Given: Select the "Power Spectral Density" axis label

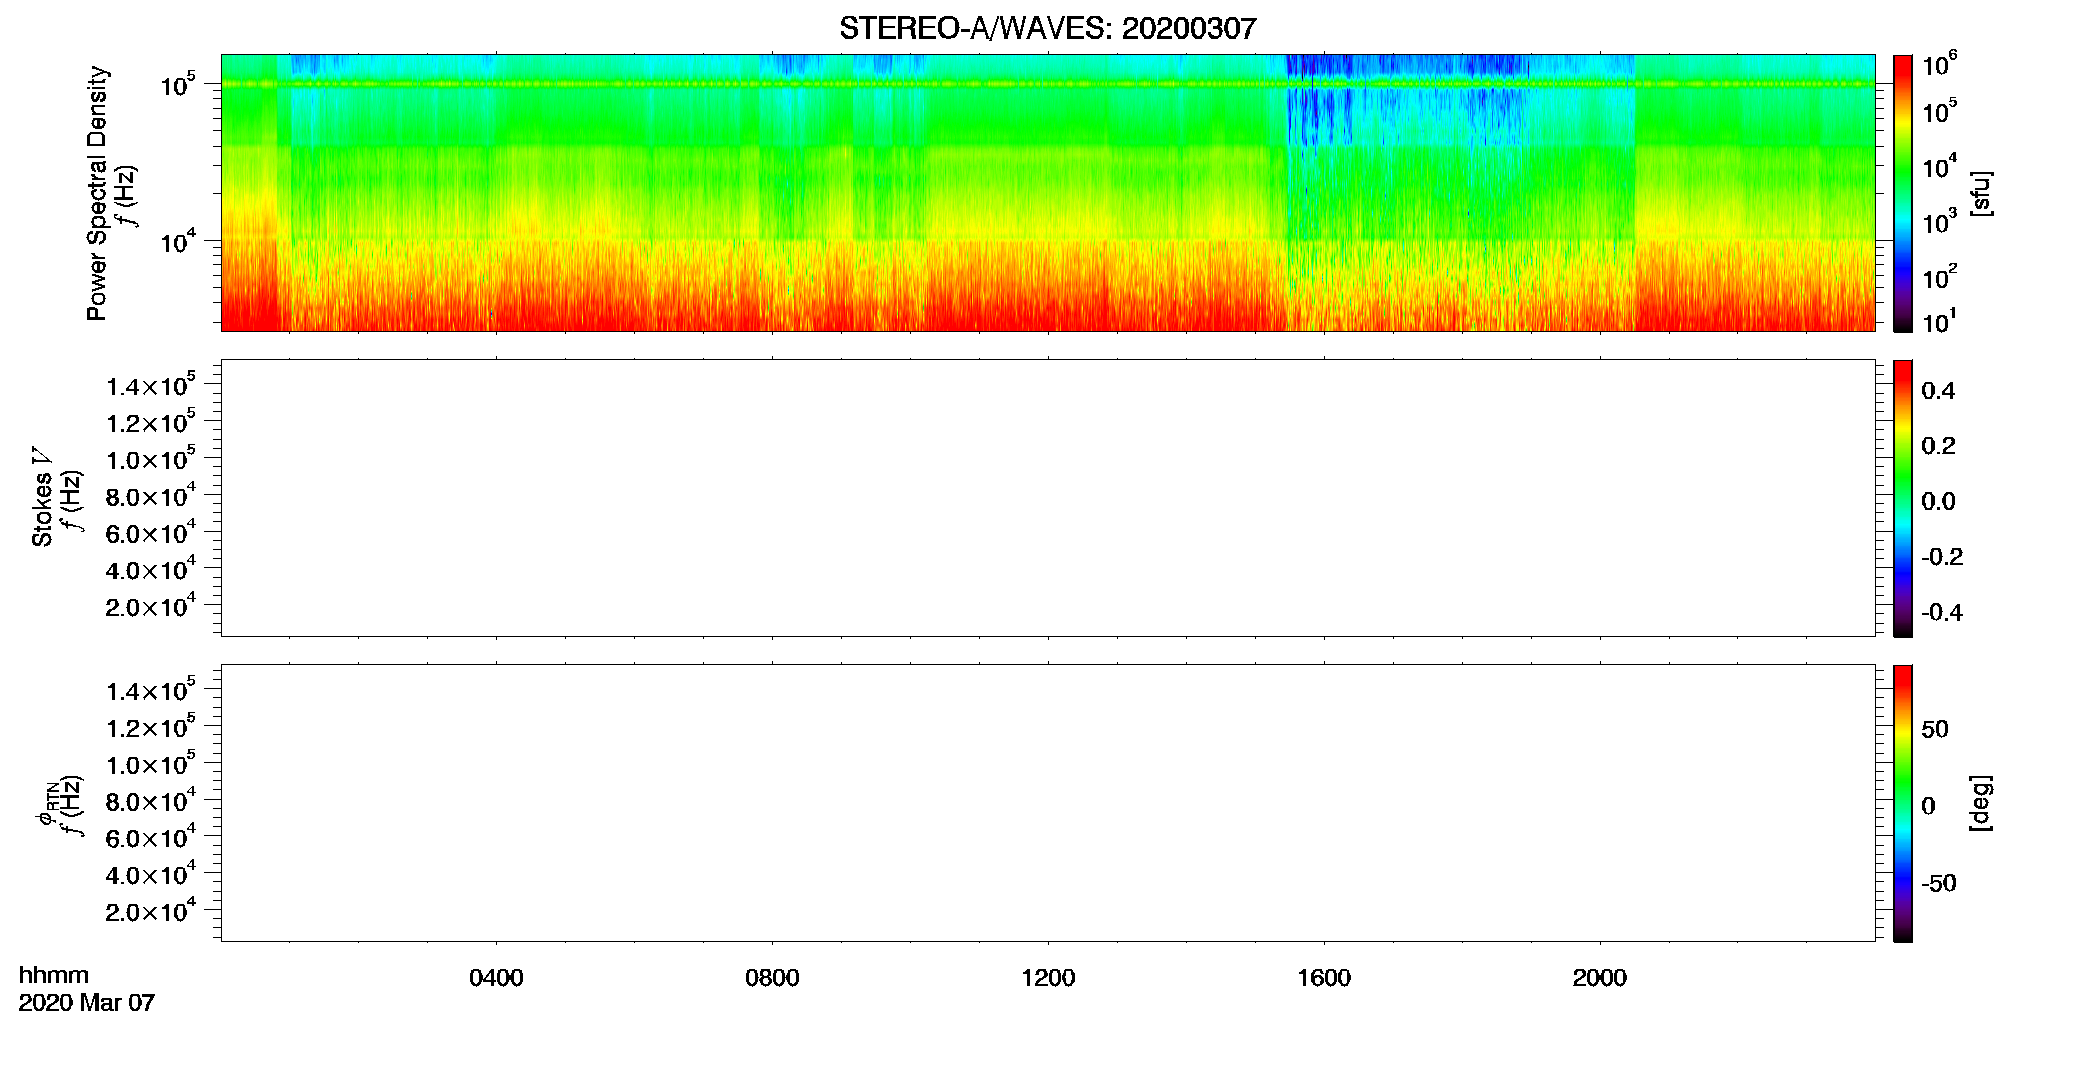Looking at the screenshot, I should click(97, 193).
